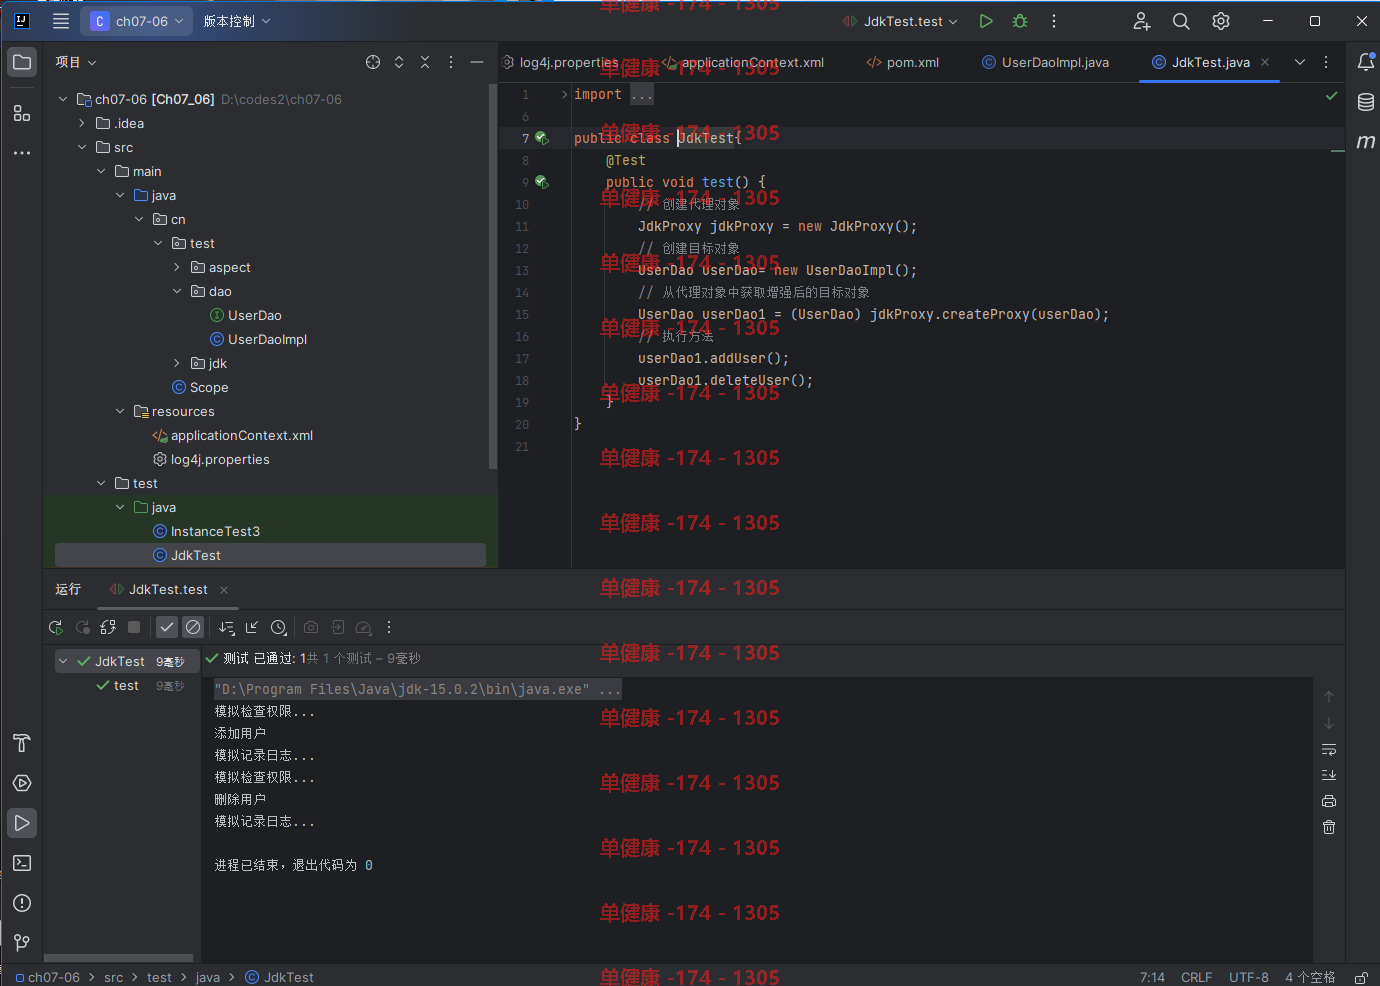Open IDE settings gear
This screenshot has width=1380, height=986.
click(1221, 21)
